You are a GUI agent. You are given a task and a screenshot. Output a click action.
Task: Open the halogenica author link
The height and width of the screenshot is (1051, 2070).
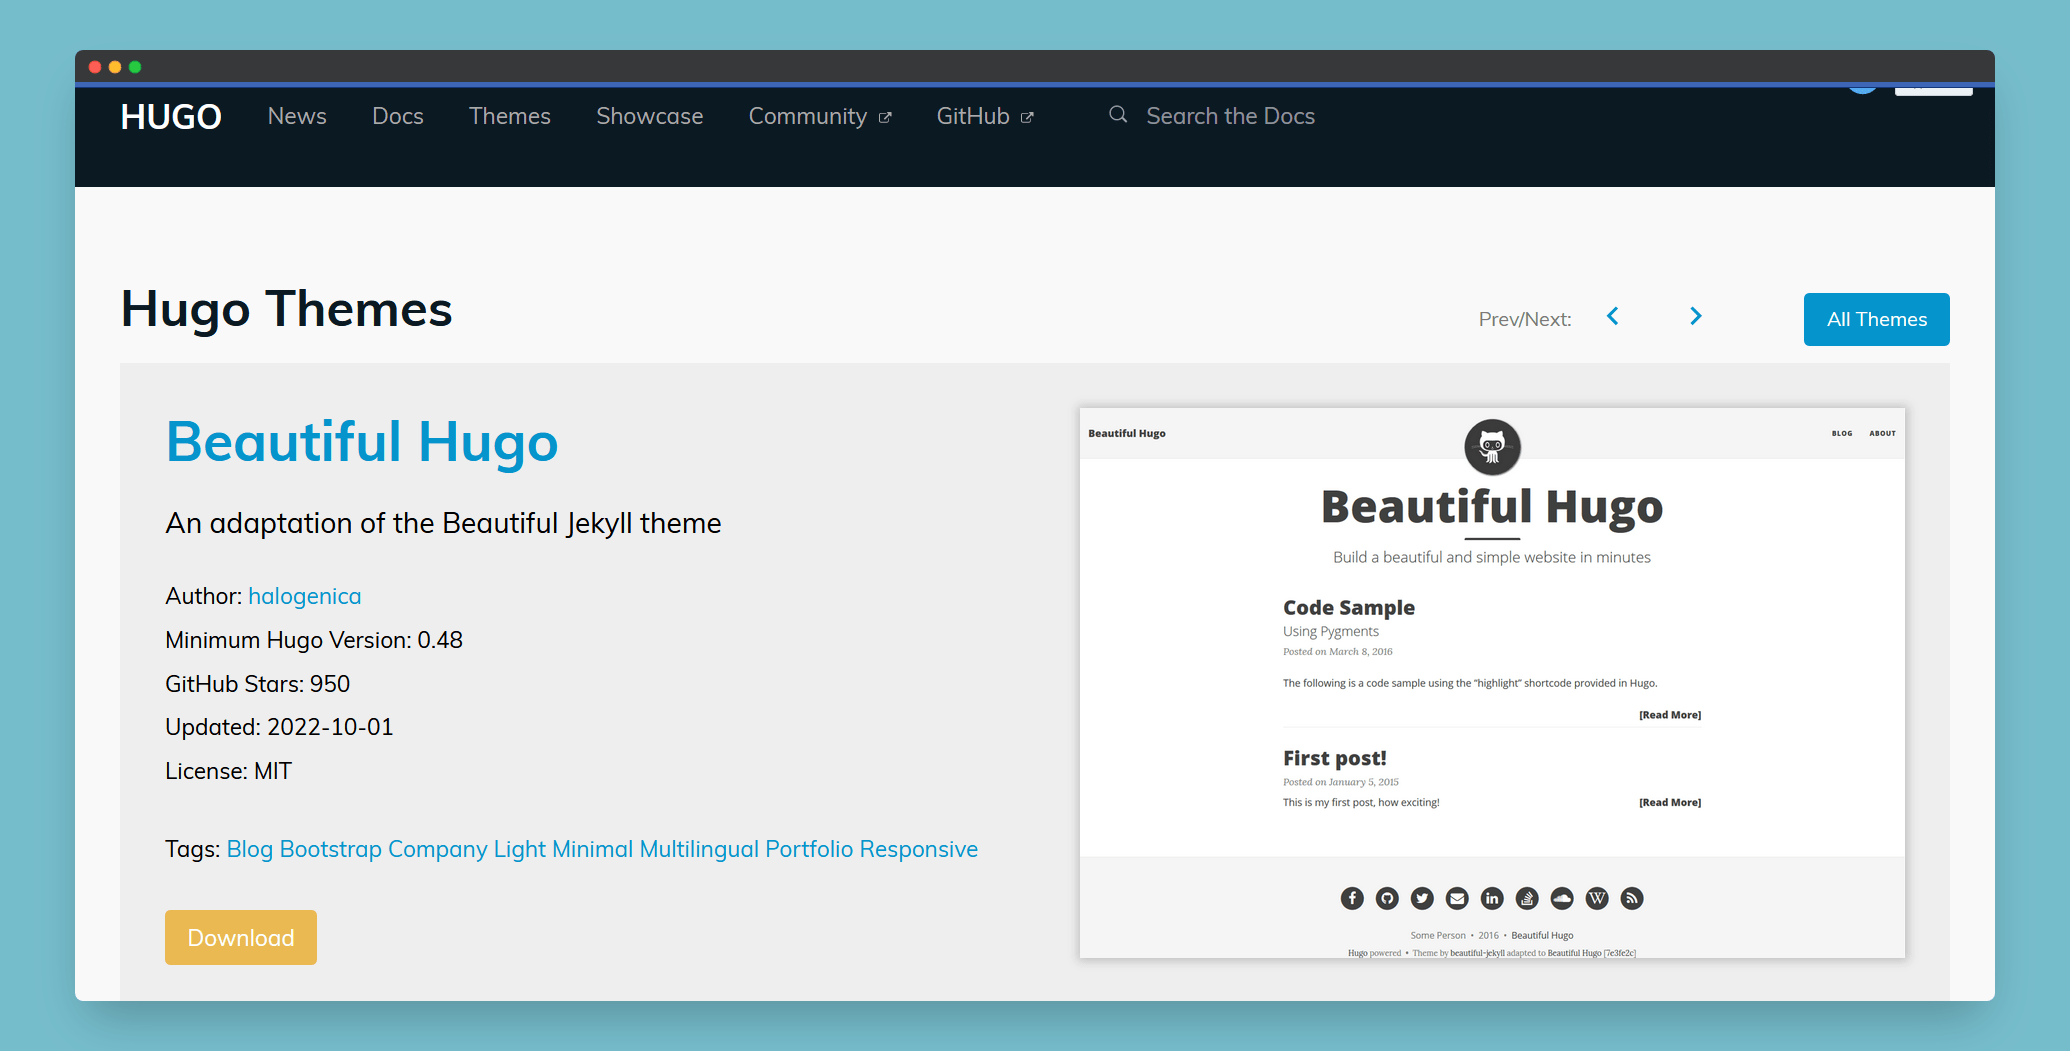pos(304,596)
